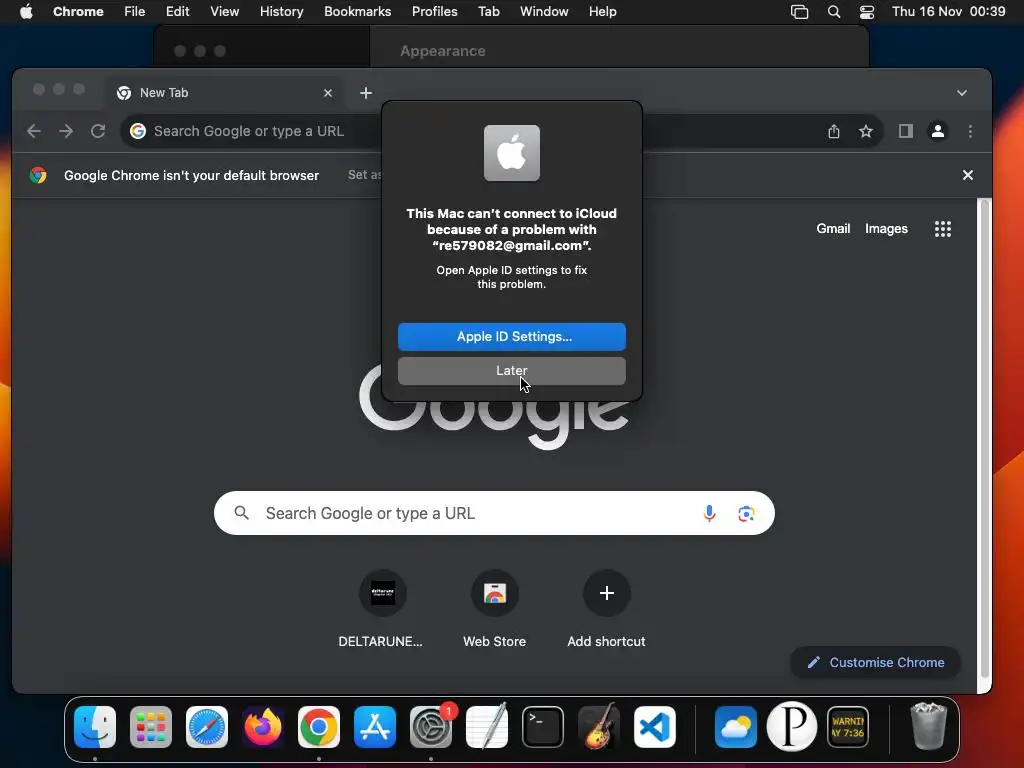Open a new tab with plus button
This screenshot has height=768, width=1024.
pyautogui.click(x=366, y=93)
